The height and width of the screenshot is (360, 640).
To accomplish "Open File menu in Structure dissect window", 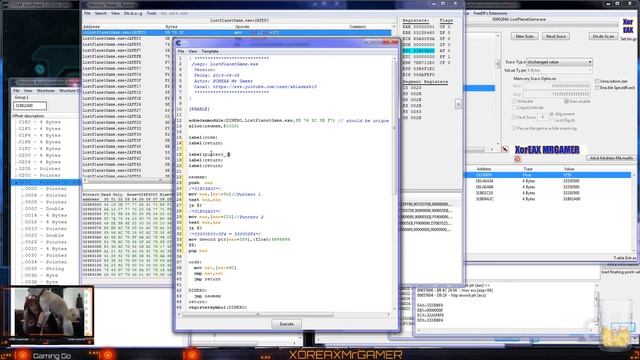I will click(x=16, y=91).
